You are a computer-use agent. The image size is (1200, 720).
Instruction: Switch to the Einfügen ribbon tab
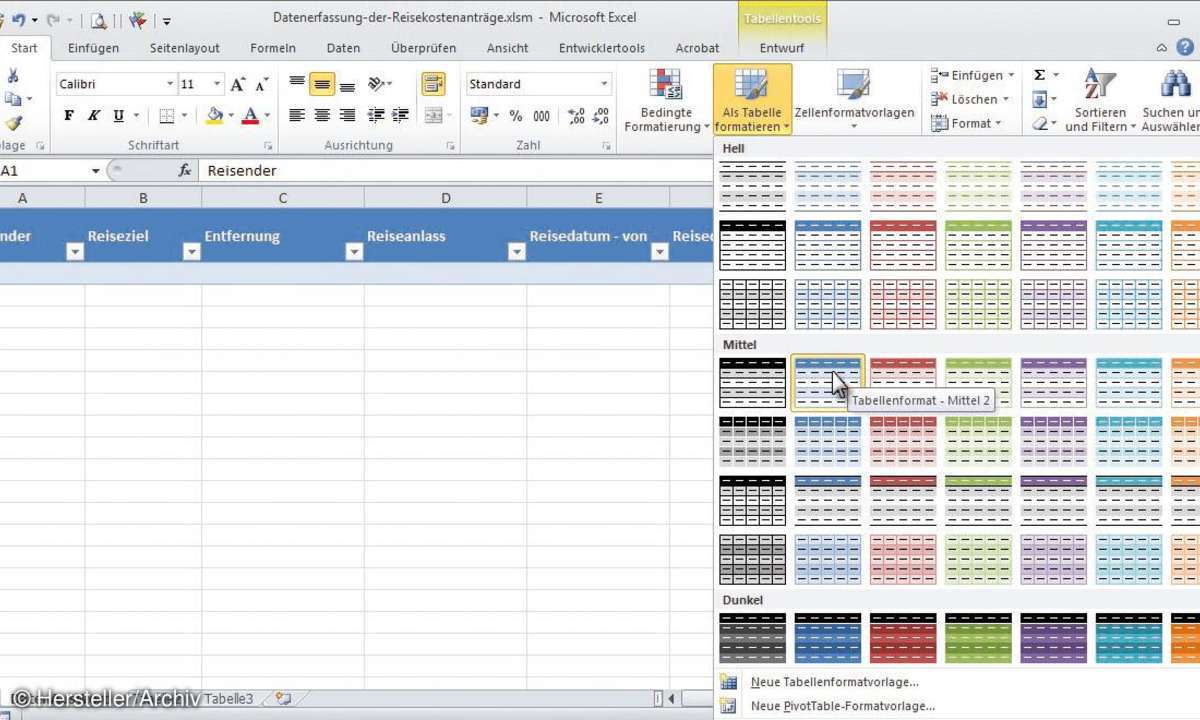(x=93, y=48)
